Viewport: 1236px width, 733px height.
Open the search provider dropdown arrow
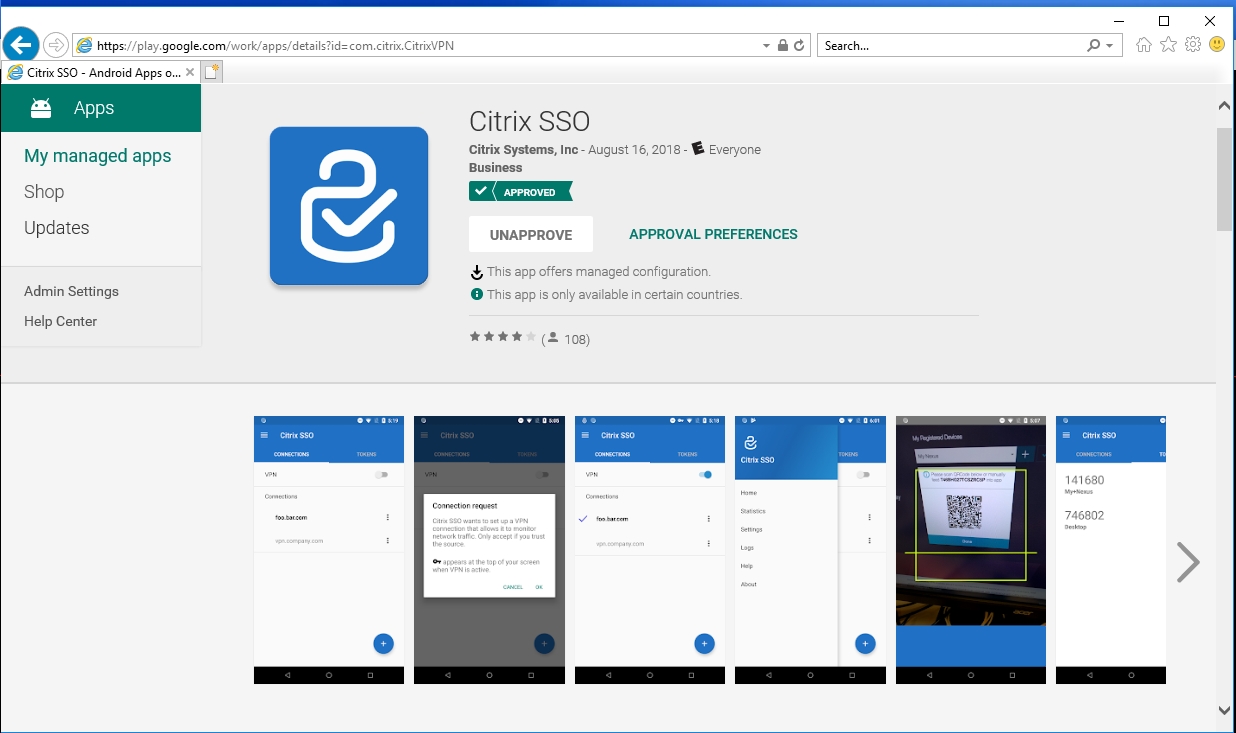click(1110, 46)
